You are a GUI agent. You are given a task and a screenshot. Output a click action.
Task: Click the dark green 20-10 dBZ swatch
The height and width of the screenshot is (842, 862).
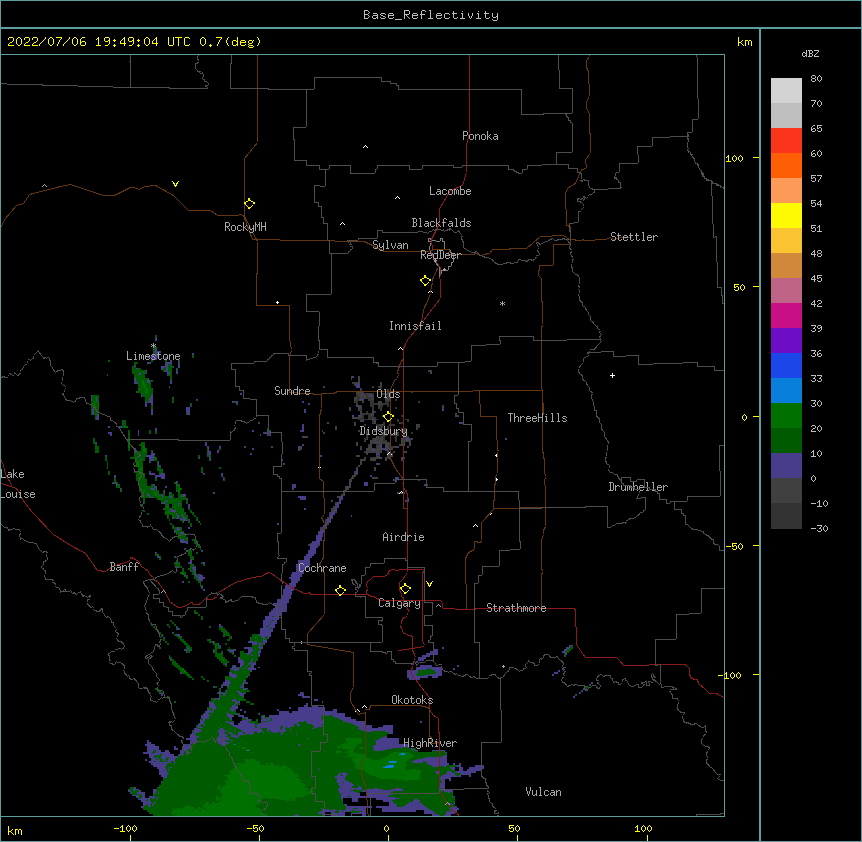[x=786, y=441]
